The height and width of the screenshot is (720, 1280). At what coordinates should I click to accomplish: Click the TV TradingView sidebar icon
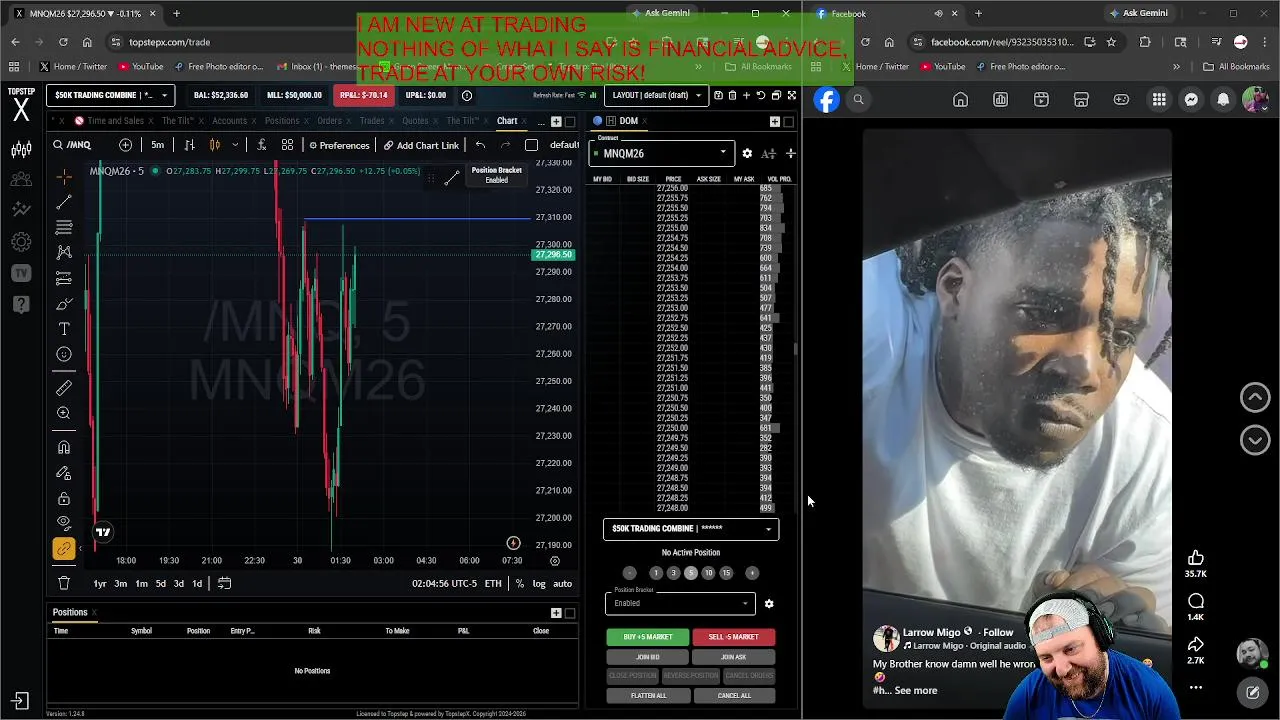click(21, 273)
